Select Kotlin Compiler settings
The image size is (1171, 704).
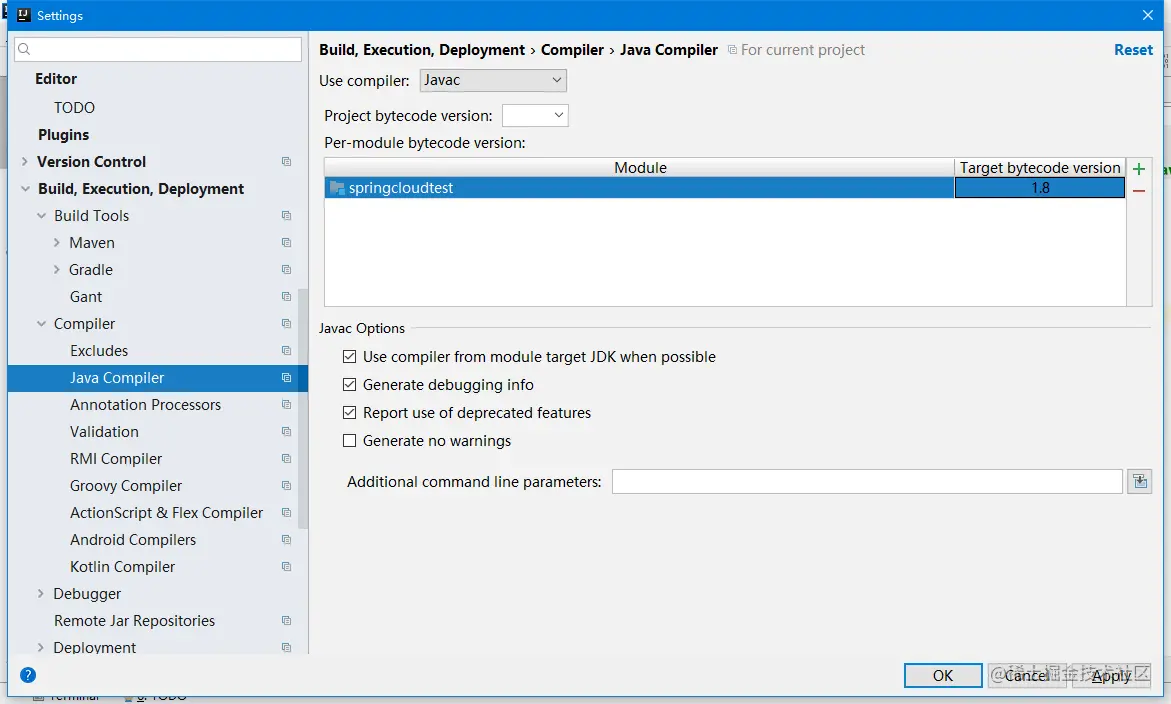[122, 567]
